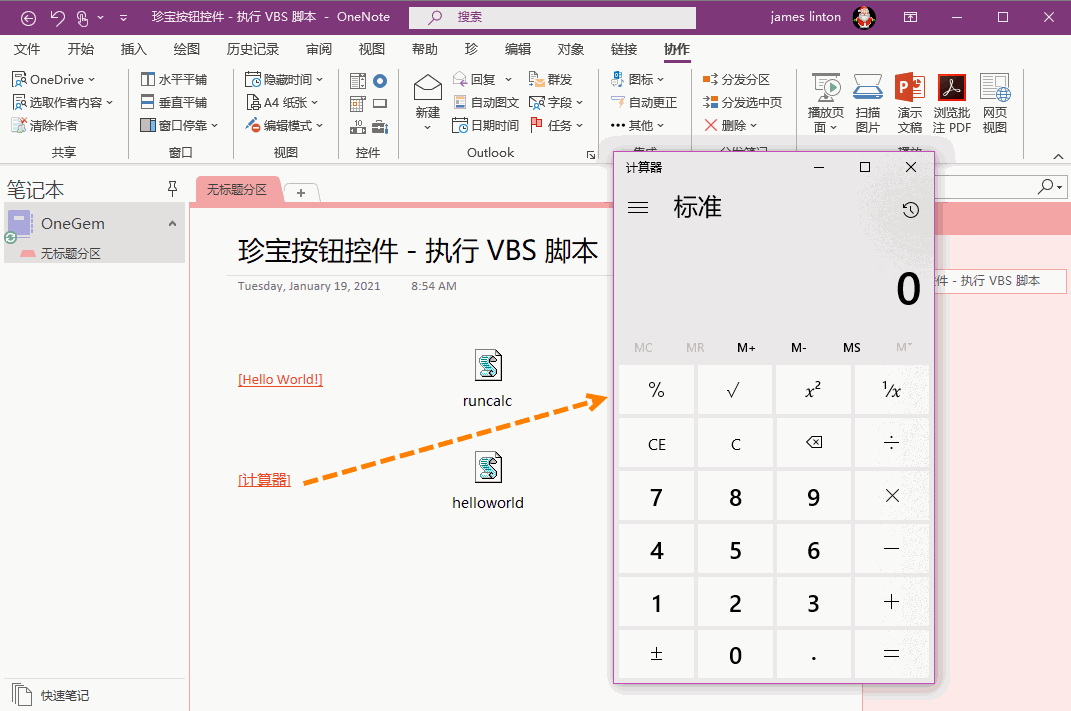Click the CE key in Calculator
This screenshot has width=1071, height=711.
click(656, 445)
